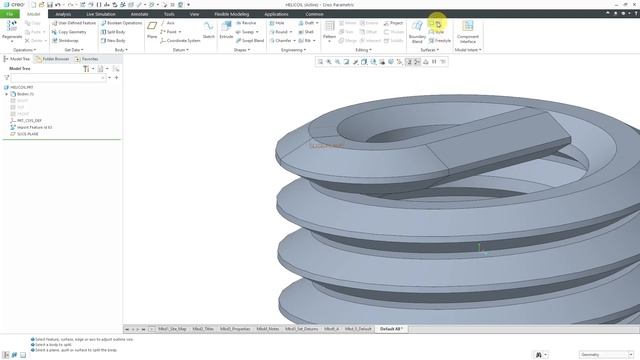Toggle the browser pane from status bar
640x360 pixels.
click(x=14, y=355)
